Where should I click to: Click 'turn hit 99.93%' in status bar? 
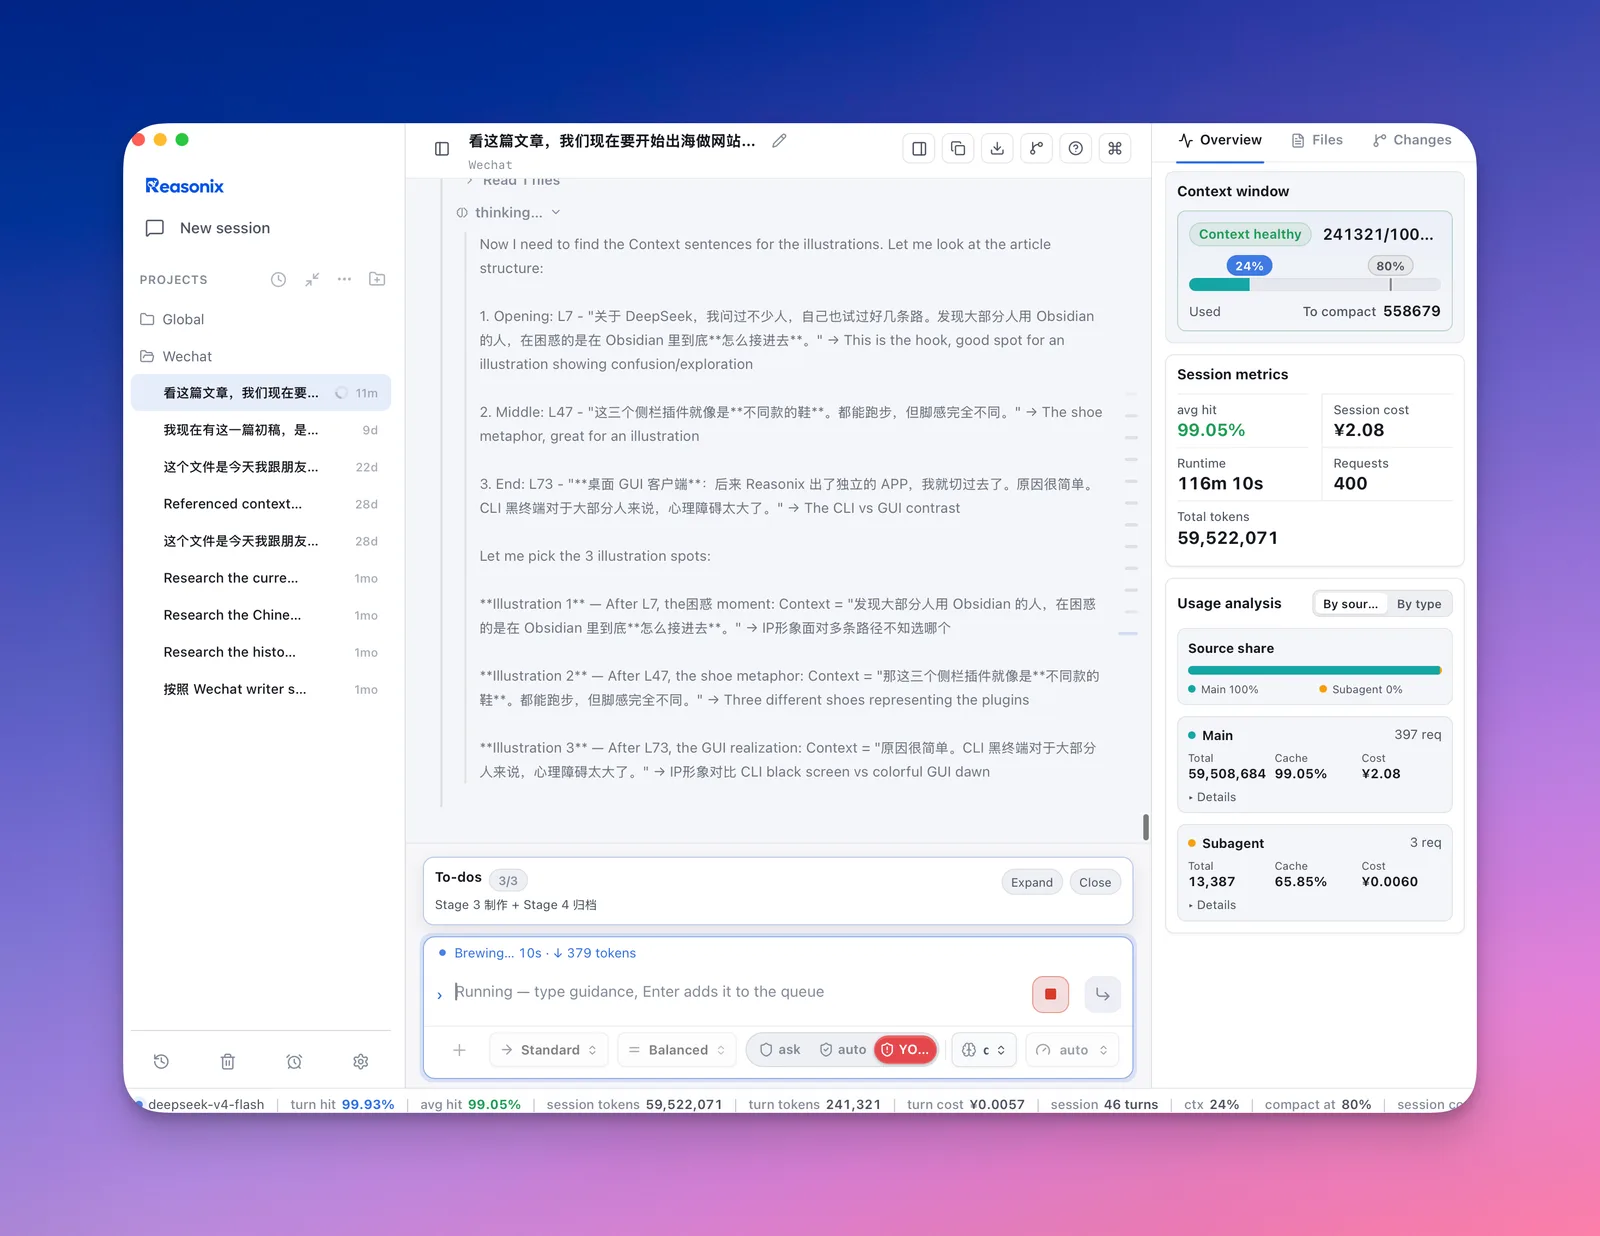pyautogui.click(x=342, y=1105)
